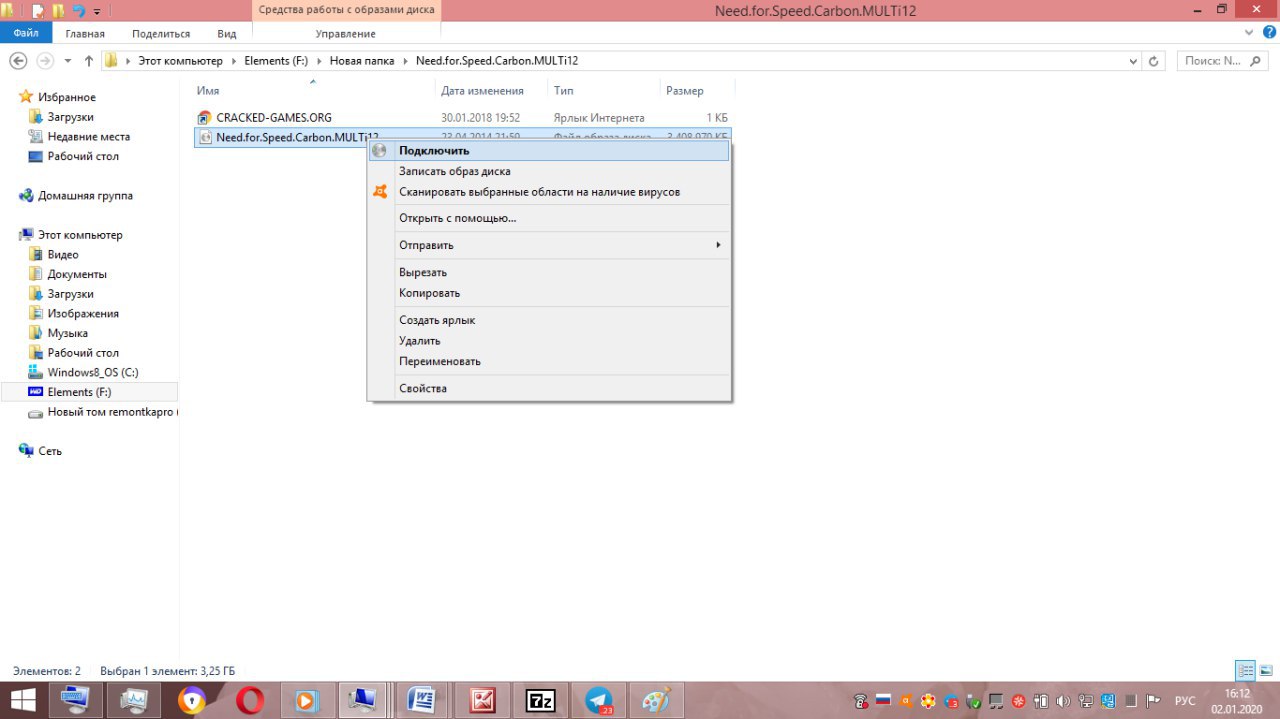Open Windows8_OS (C:) drive in sidebar
This screenshot has height=719, width=1280.
point(92,373)
